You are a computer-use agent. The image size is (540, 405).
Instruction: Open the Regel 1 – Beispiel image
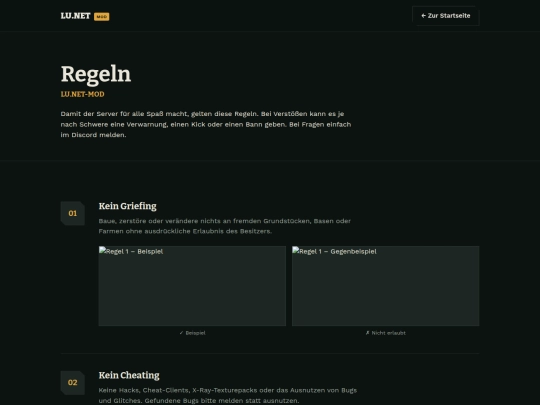click(x=192, y=286)
